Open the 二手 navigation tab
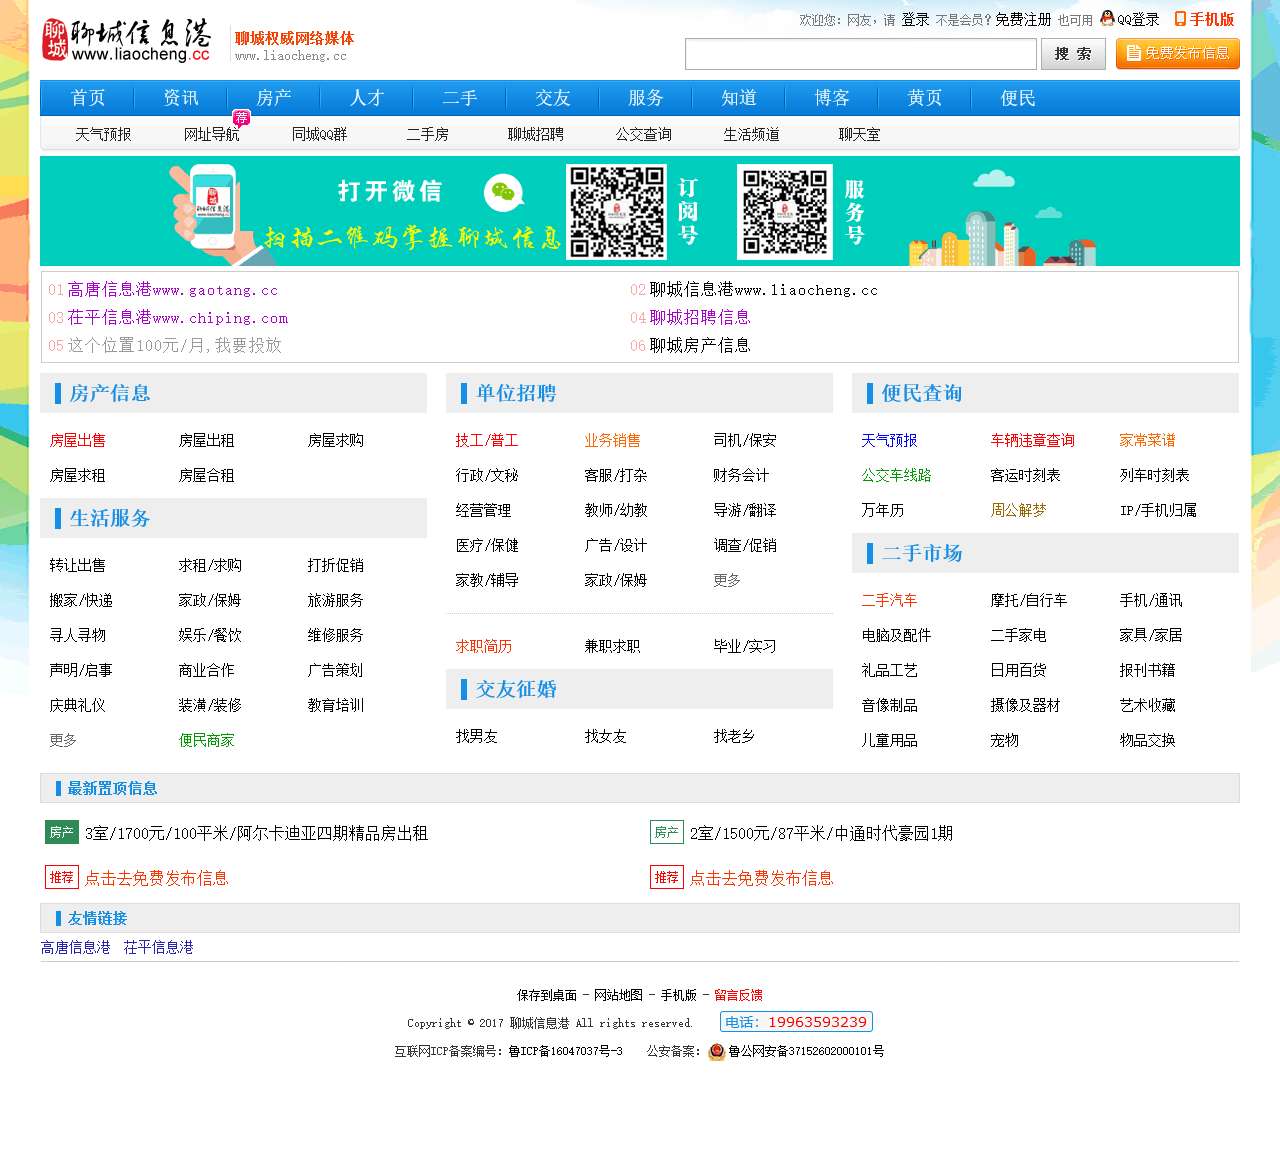 click(x=460, y=98)
